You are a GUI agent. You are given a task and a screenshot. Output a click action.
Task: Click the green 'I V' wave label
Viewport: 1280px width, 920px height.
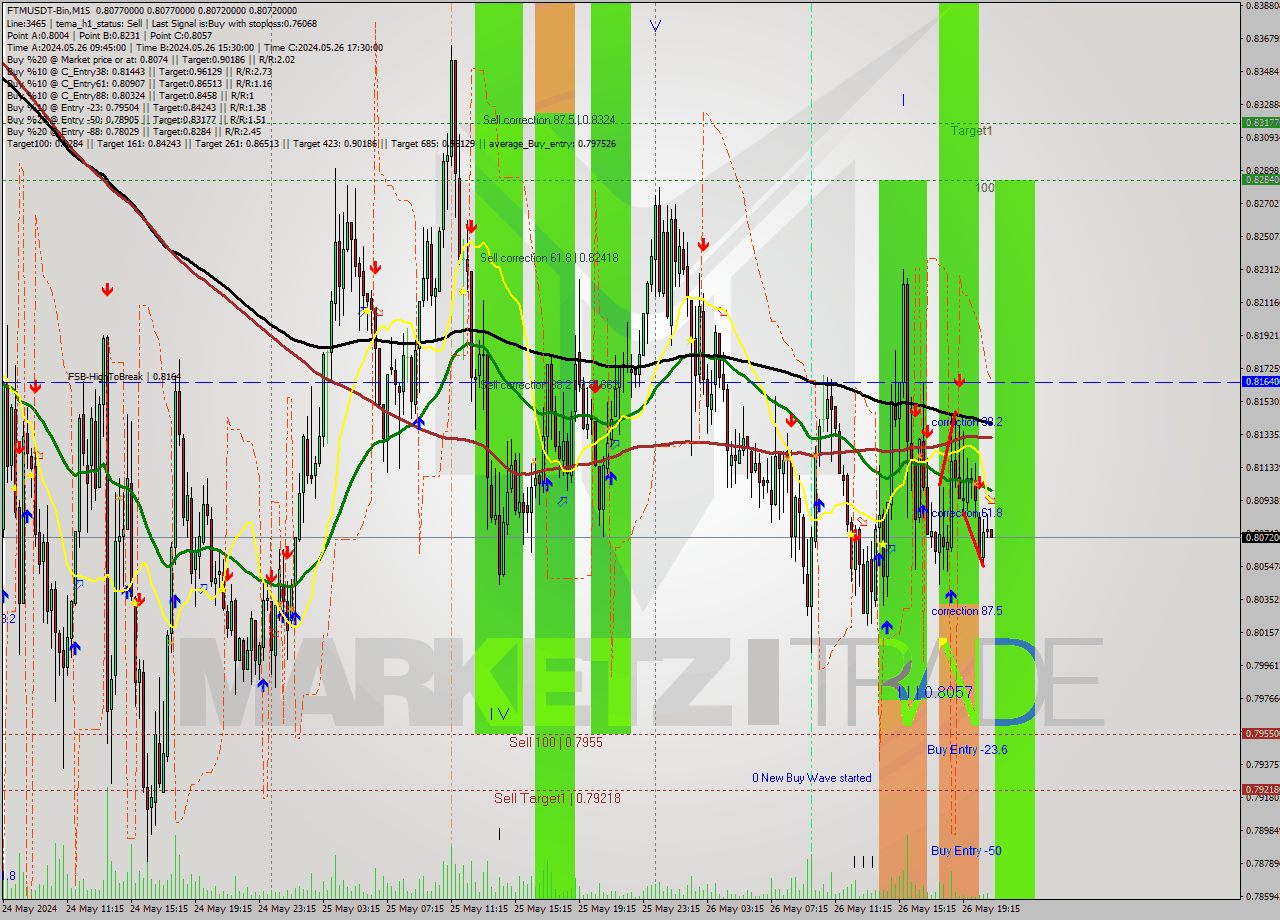500,714
